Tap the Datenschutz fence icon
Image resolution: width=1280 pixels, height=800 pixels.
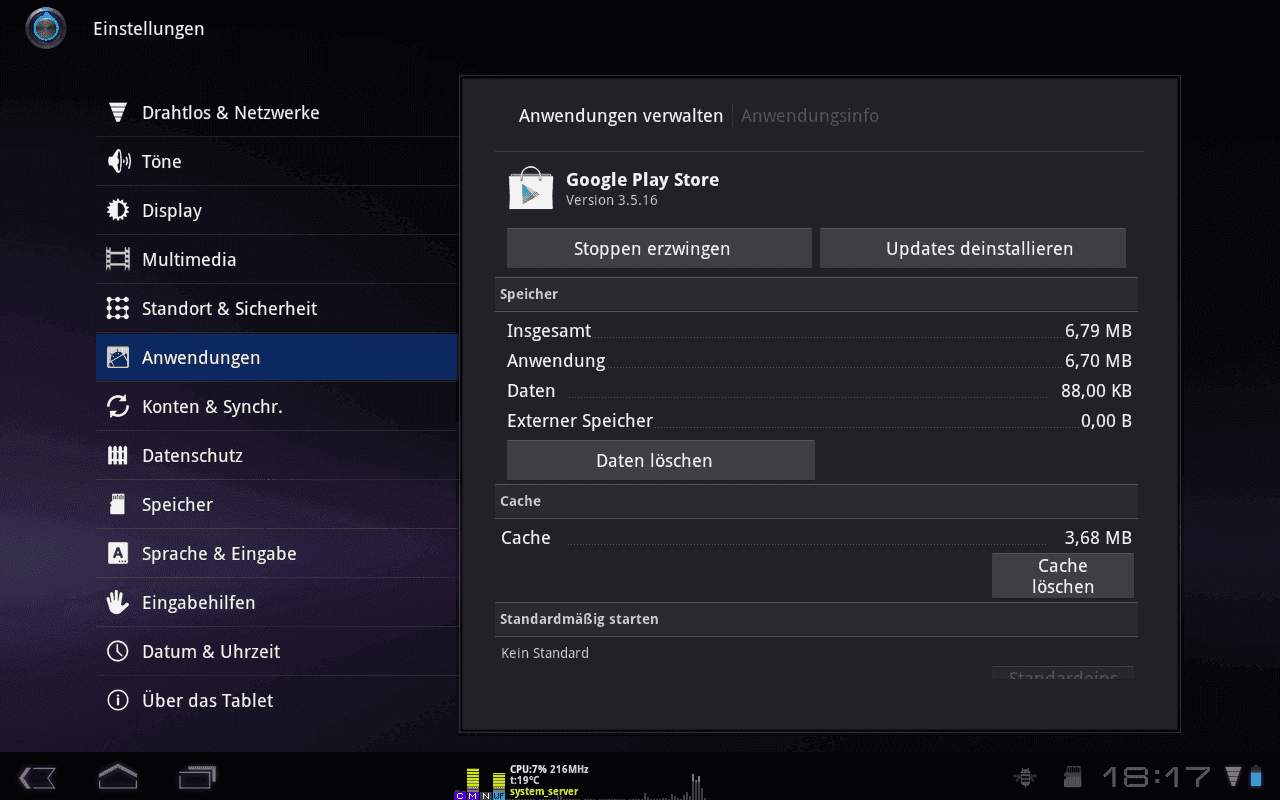point(118,455)
